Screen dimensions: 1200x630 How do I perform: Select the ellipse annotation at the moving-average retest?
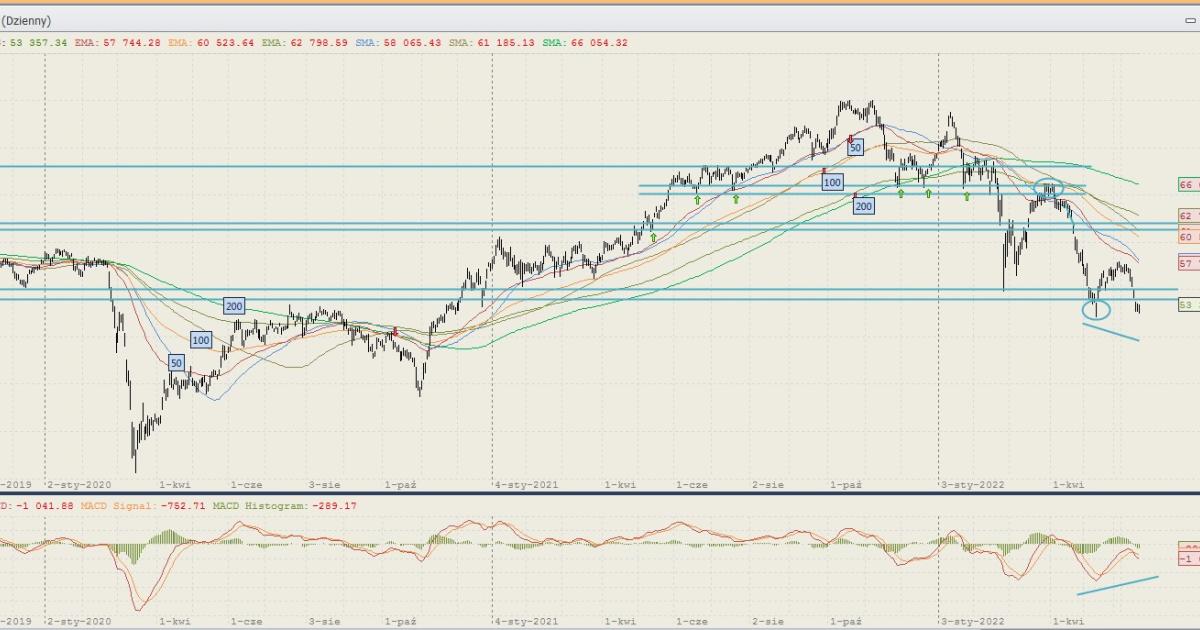pos(1048,187)
